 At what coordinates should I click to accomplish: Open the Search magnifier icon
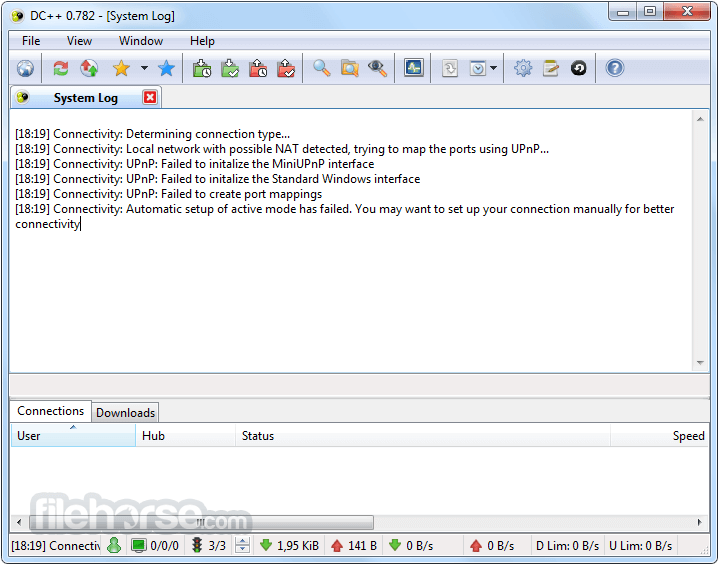pyautogui.click(x=321, y=69)
